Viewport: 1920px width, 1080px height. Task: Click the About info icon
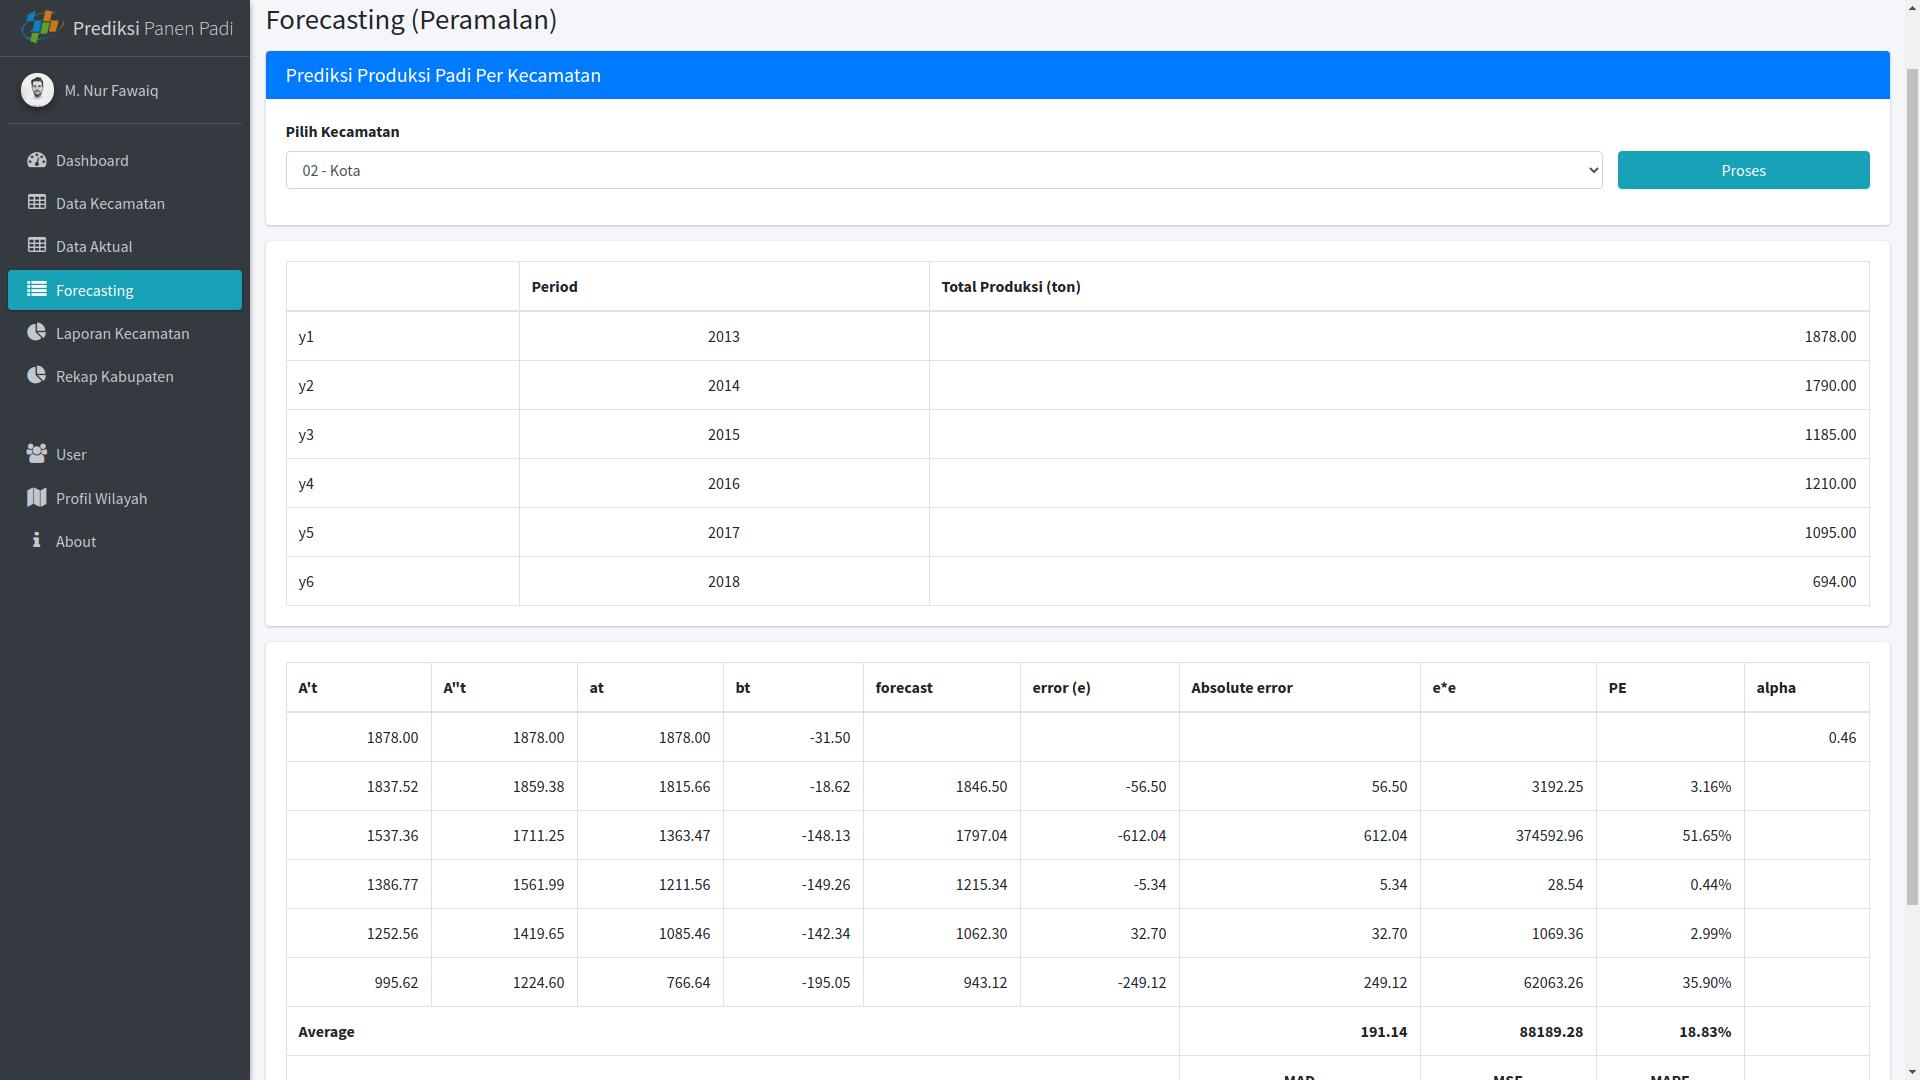pyautogui.click(x=37, y=541)
